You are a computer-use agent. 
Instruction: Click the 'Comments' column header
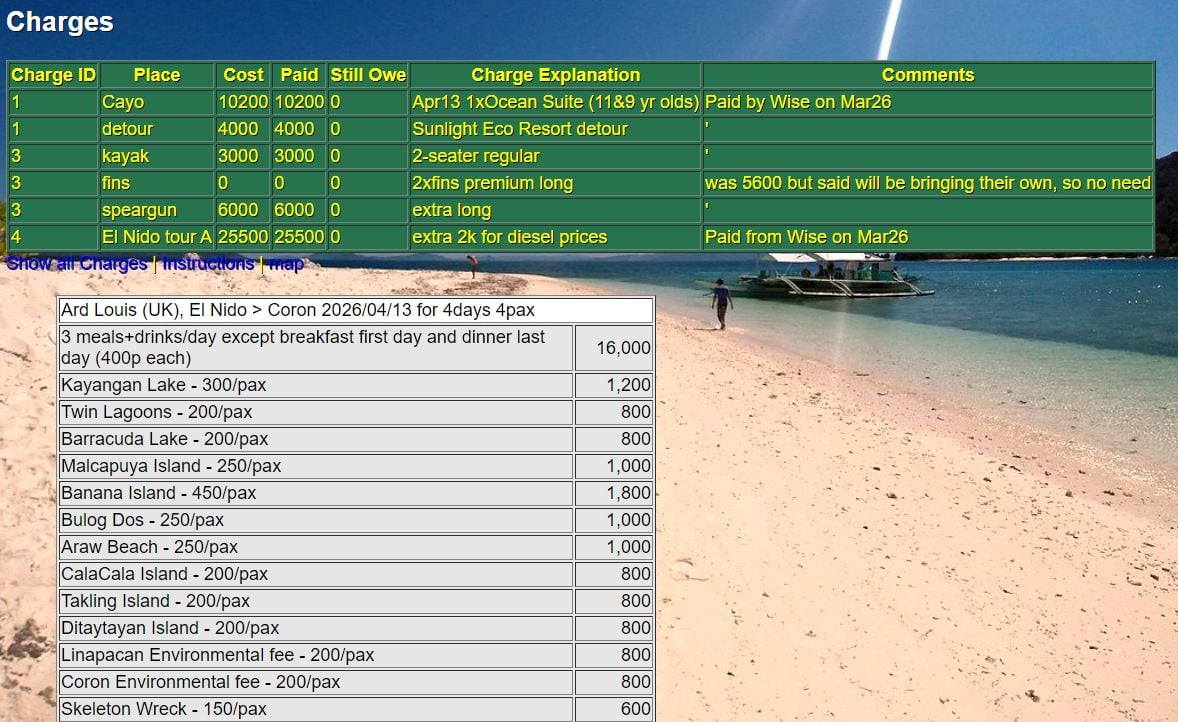pos(928,75)
